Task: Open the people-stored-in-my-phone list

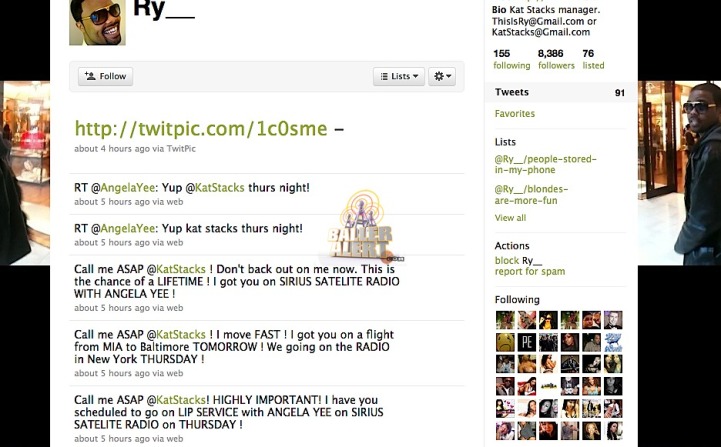Action: pyautogui.click(x=545, y=164)
